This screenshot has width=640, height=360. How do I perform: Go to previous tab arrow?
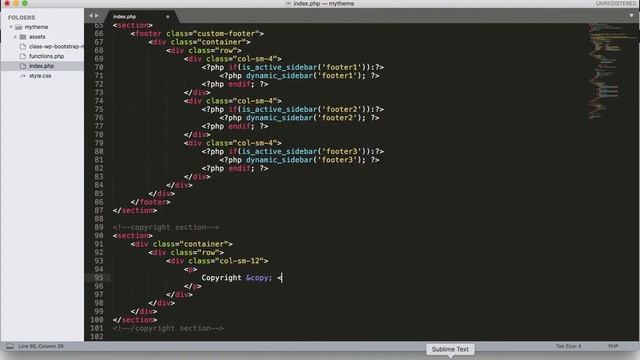91,16
